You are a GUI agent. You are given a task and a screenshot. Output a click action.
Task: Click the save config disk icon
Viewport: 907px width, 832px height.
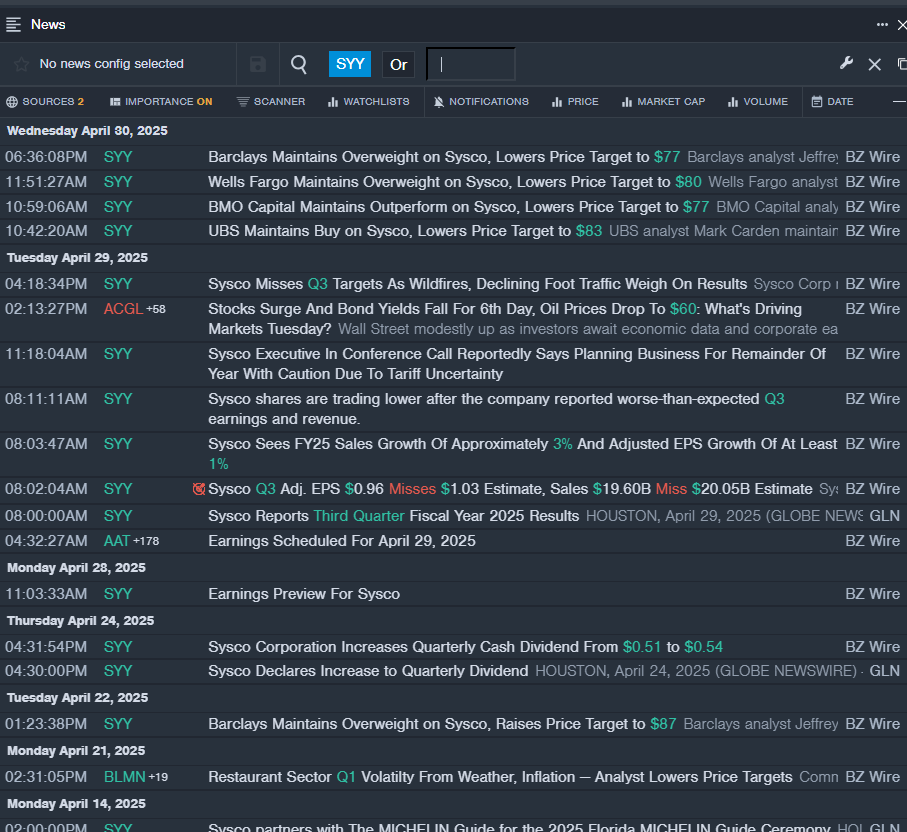(258, 64)
